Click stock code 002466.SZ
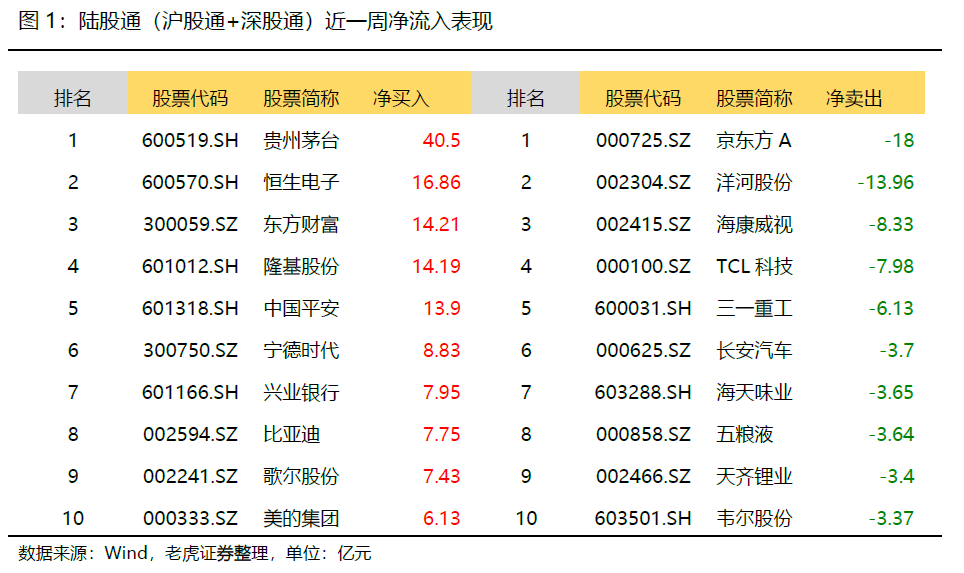Image resolution: width=964 pixels, height=573 pixels. click(643, 476)
